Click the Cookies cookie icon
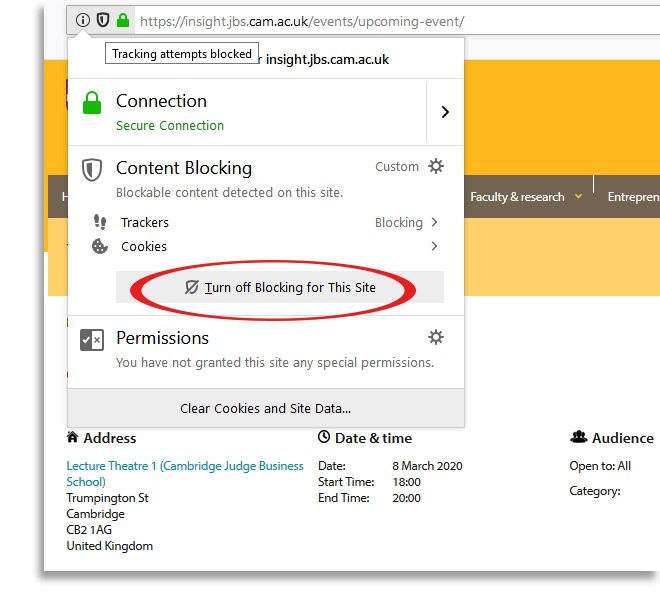 point(100,246)
